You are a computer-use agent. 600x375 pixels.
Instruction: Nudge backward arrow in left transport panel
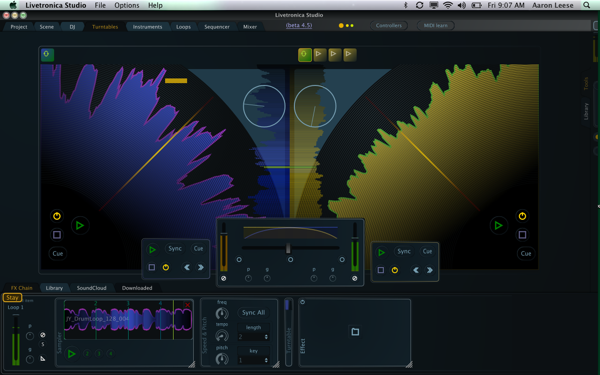[x=187, y=267]
